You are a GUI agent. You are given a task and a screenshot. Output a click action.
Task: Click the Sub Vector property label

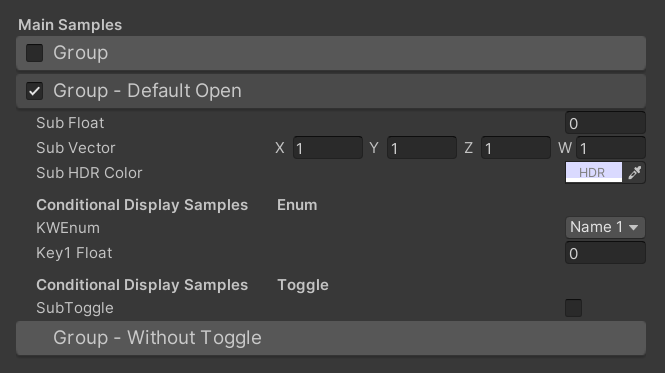[75, 148]
